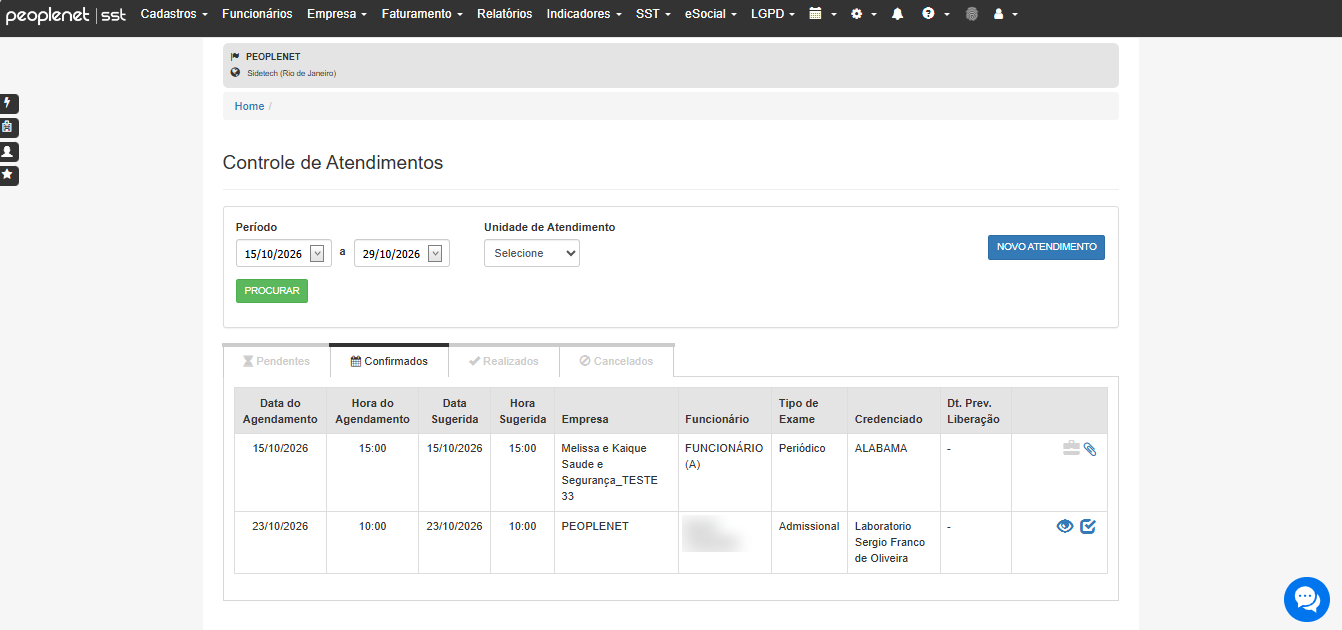
Task: Click the Data Sugerida column header
Action: point(454,411)
